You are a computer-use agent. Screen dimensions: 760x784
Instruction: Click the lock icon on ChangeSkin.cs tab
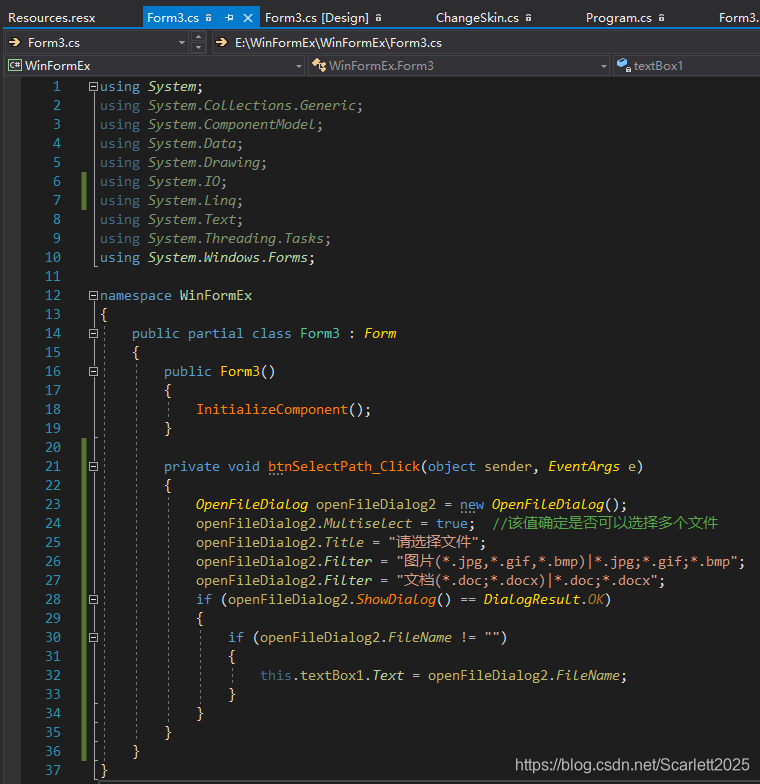click(x=528, y=18)
